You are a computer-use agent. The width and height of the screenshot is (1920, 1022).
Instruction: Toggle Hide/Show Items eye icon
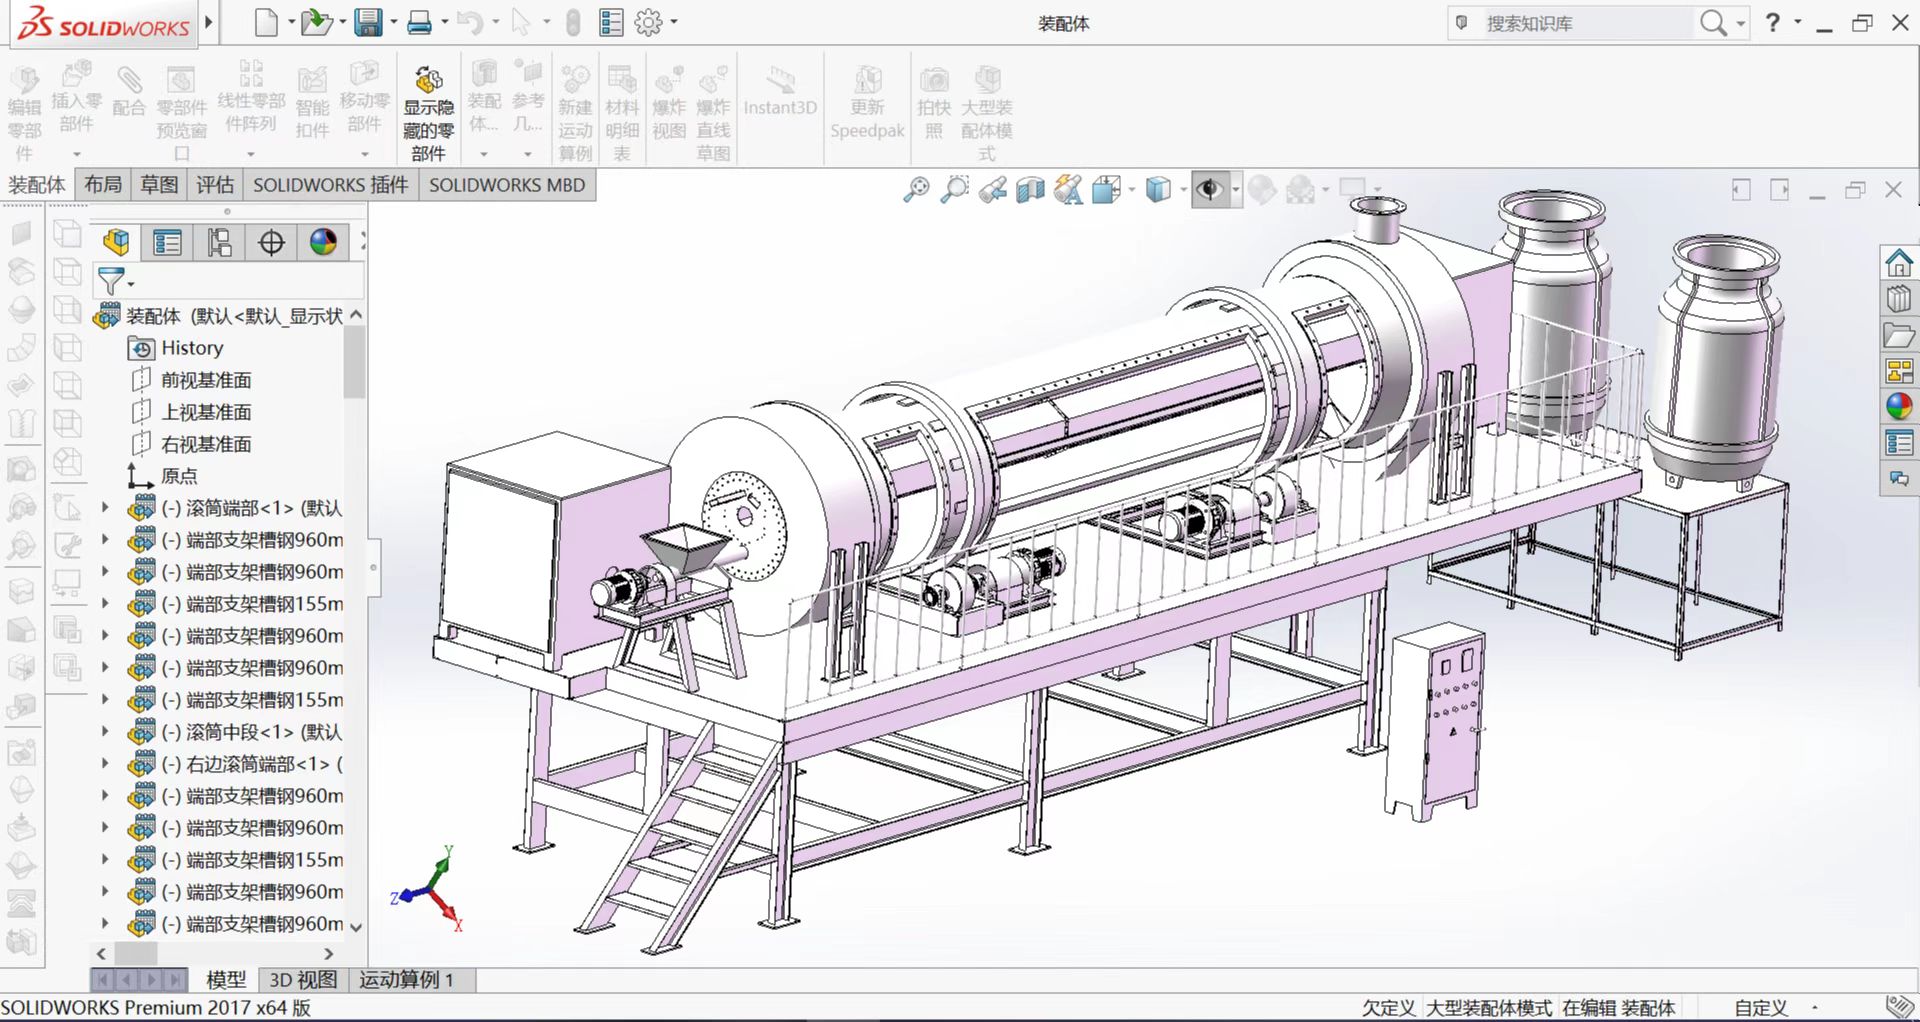(1210, 189)
